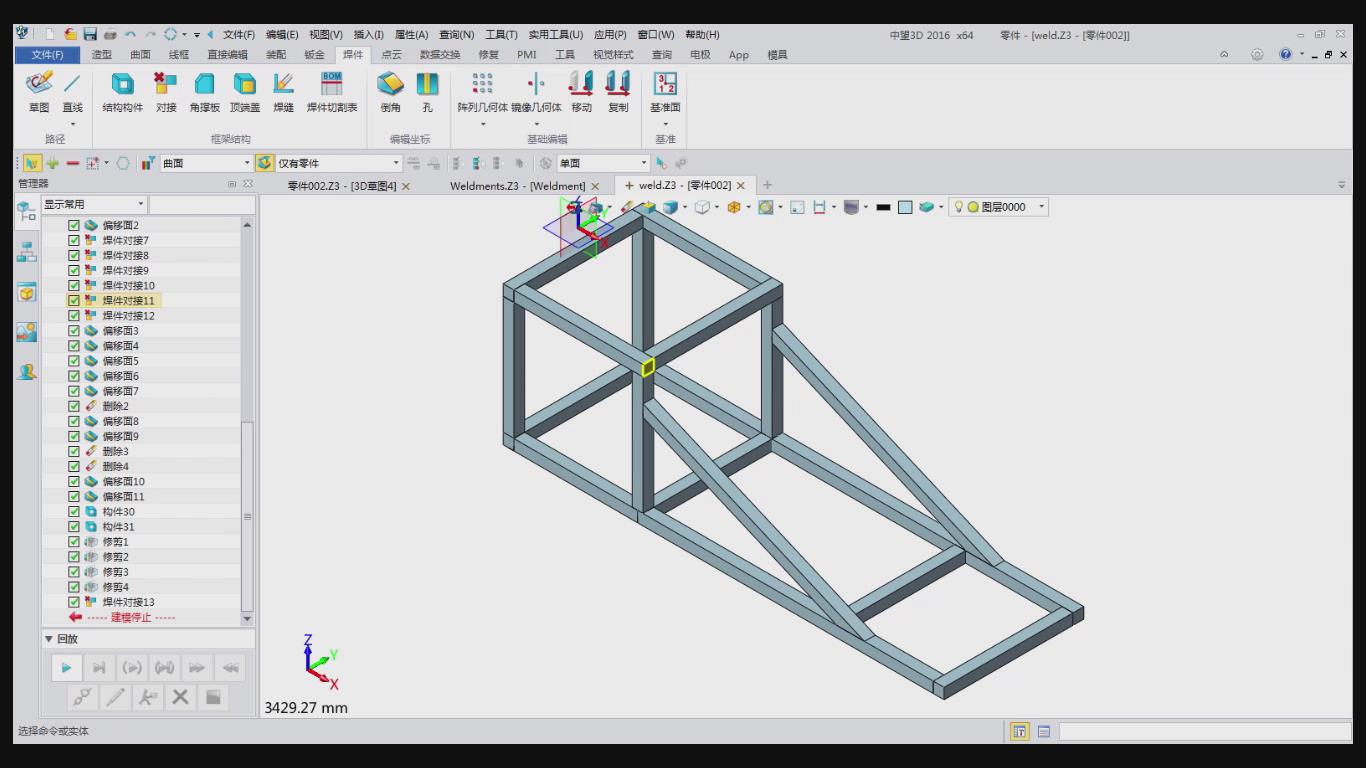The height and width of the screenshot is (768, 1366).
Task: Click the command input field in status bar
Action: click(1204, 731)
